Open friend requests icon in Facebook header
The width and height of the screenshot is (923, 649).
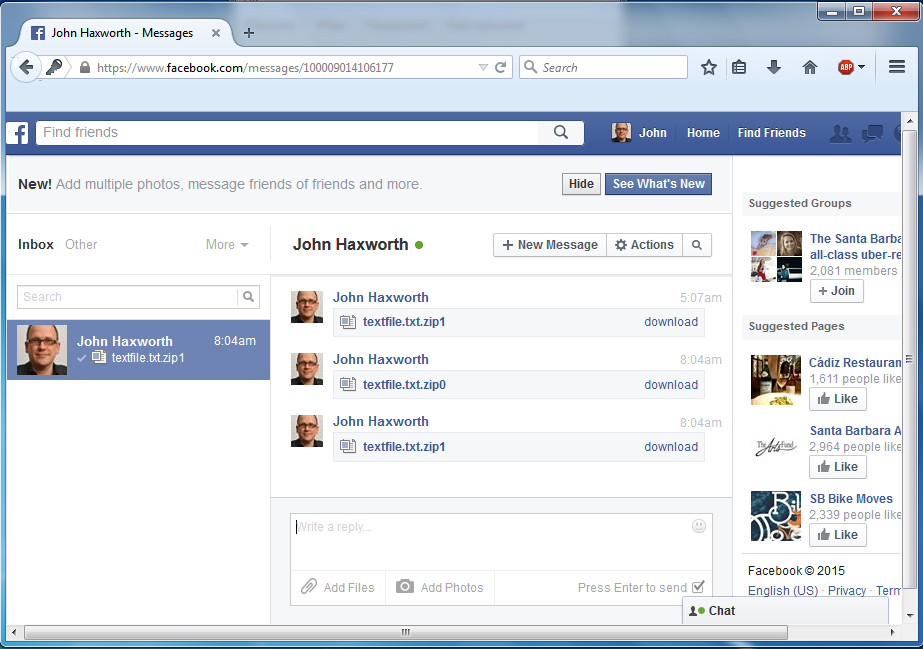pos(841,133)
